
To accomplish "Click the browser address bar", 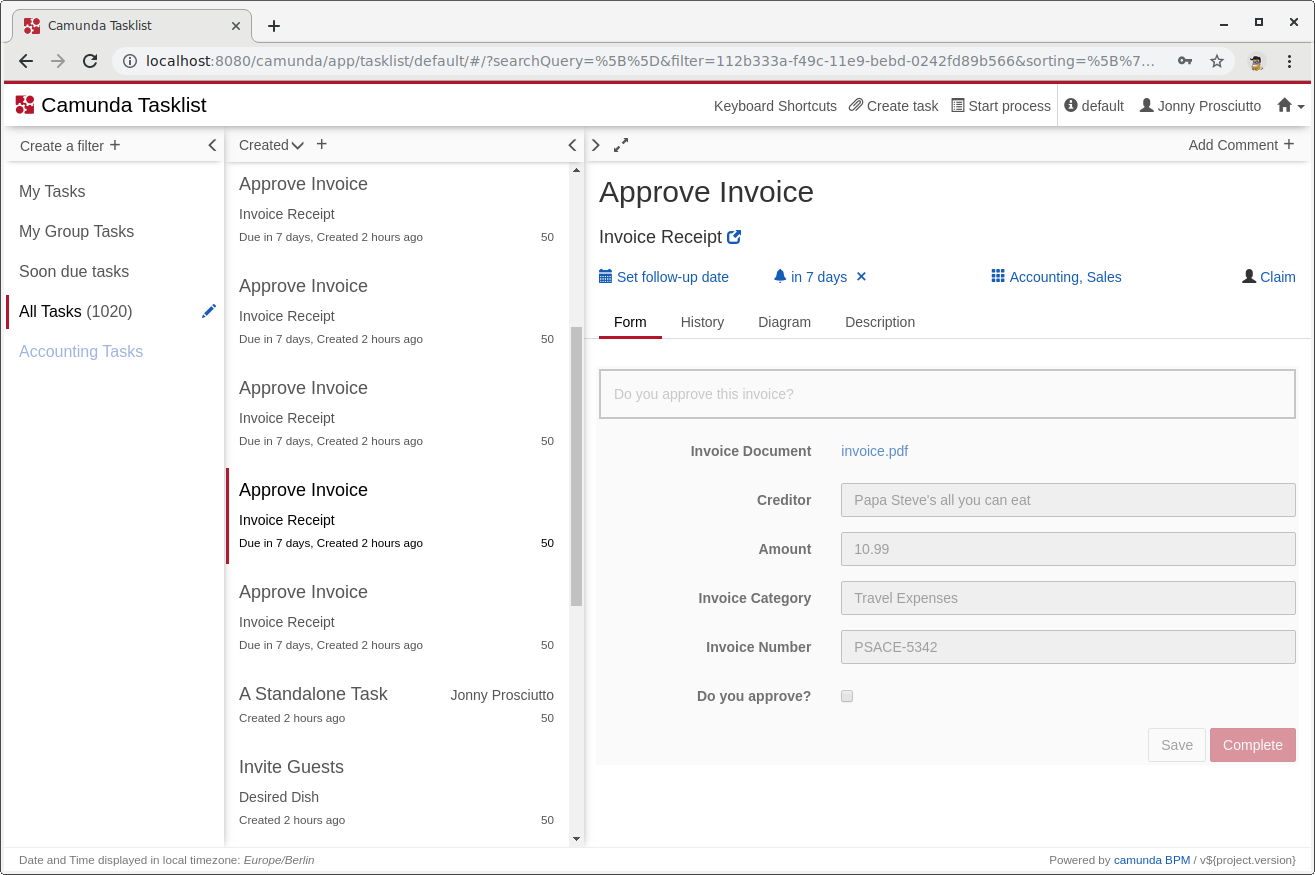I will tap(650, 61).
